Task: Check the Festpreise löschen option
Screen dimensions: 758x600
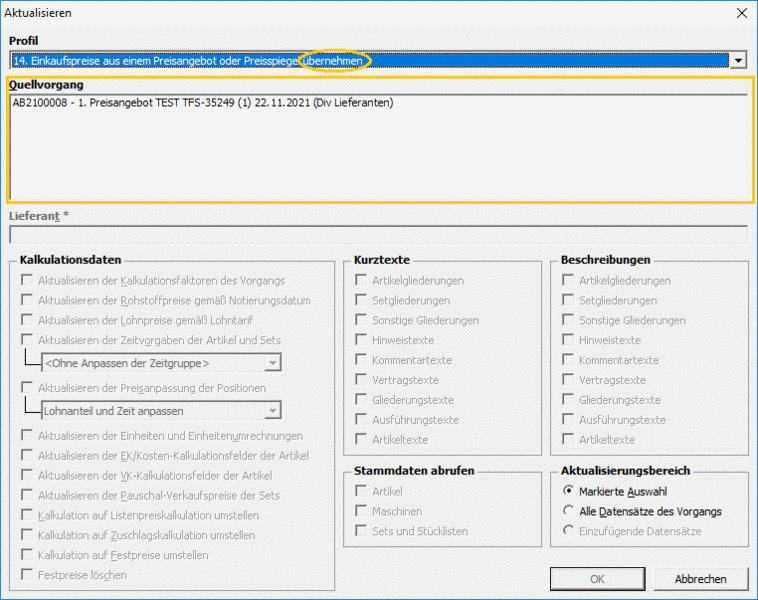Action: pyautogui.click(x=27, y=574)
